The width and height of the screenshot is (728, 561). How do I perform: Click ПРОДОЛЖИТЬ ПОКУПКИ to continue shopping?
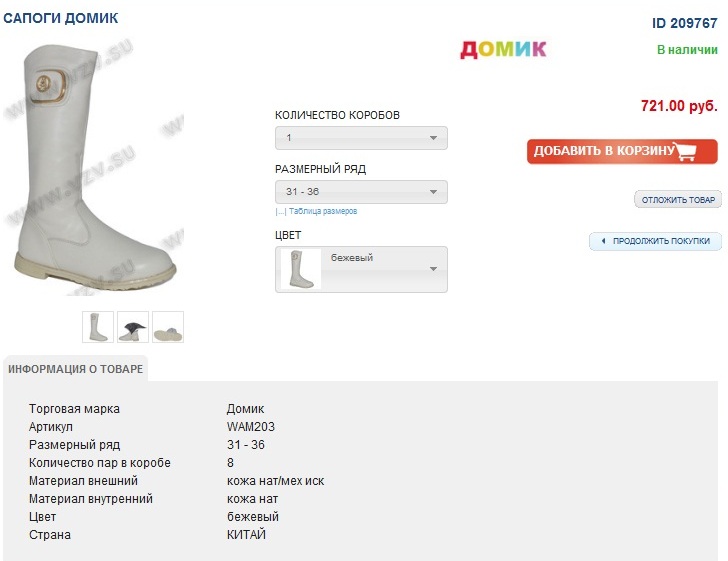coord(660,241)
